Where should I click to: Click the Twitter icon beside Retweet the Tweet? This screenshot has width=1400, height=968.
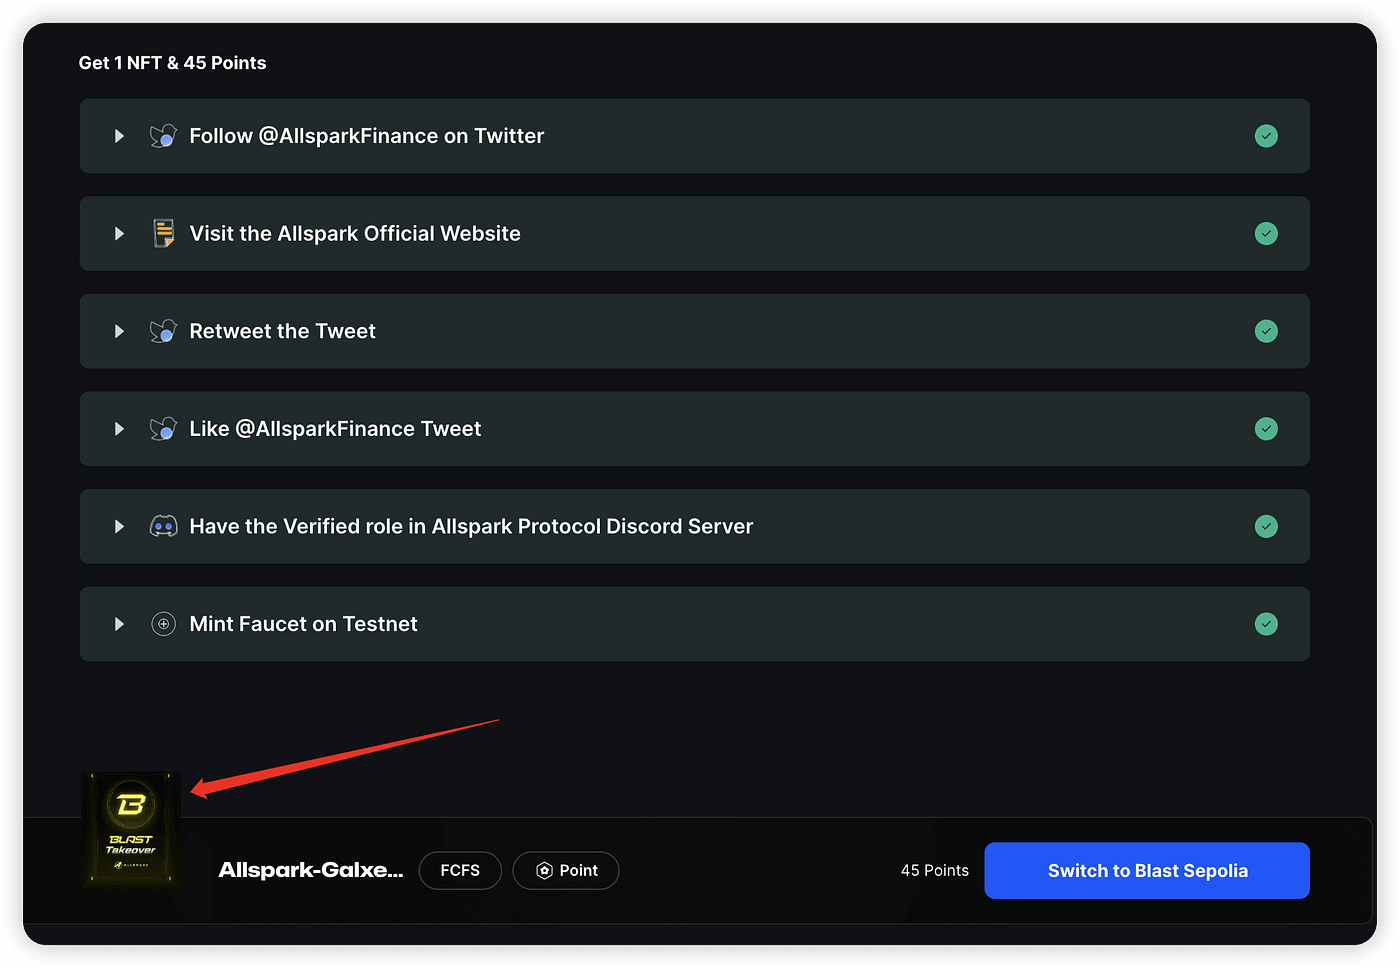(163, 331)
